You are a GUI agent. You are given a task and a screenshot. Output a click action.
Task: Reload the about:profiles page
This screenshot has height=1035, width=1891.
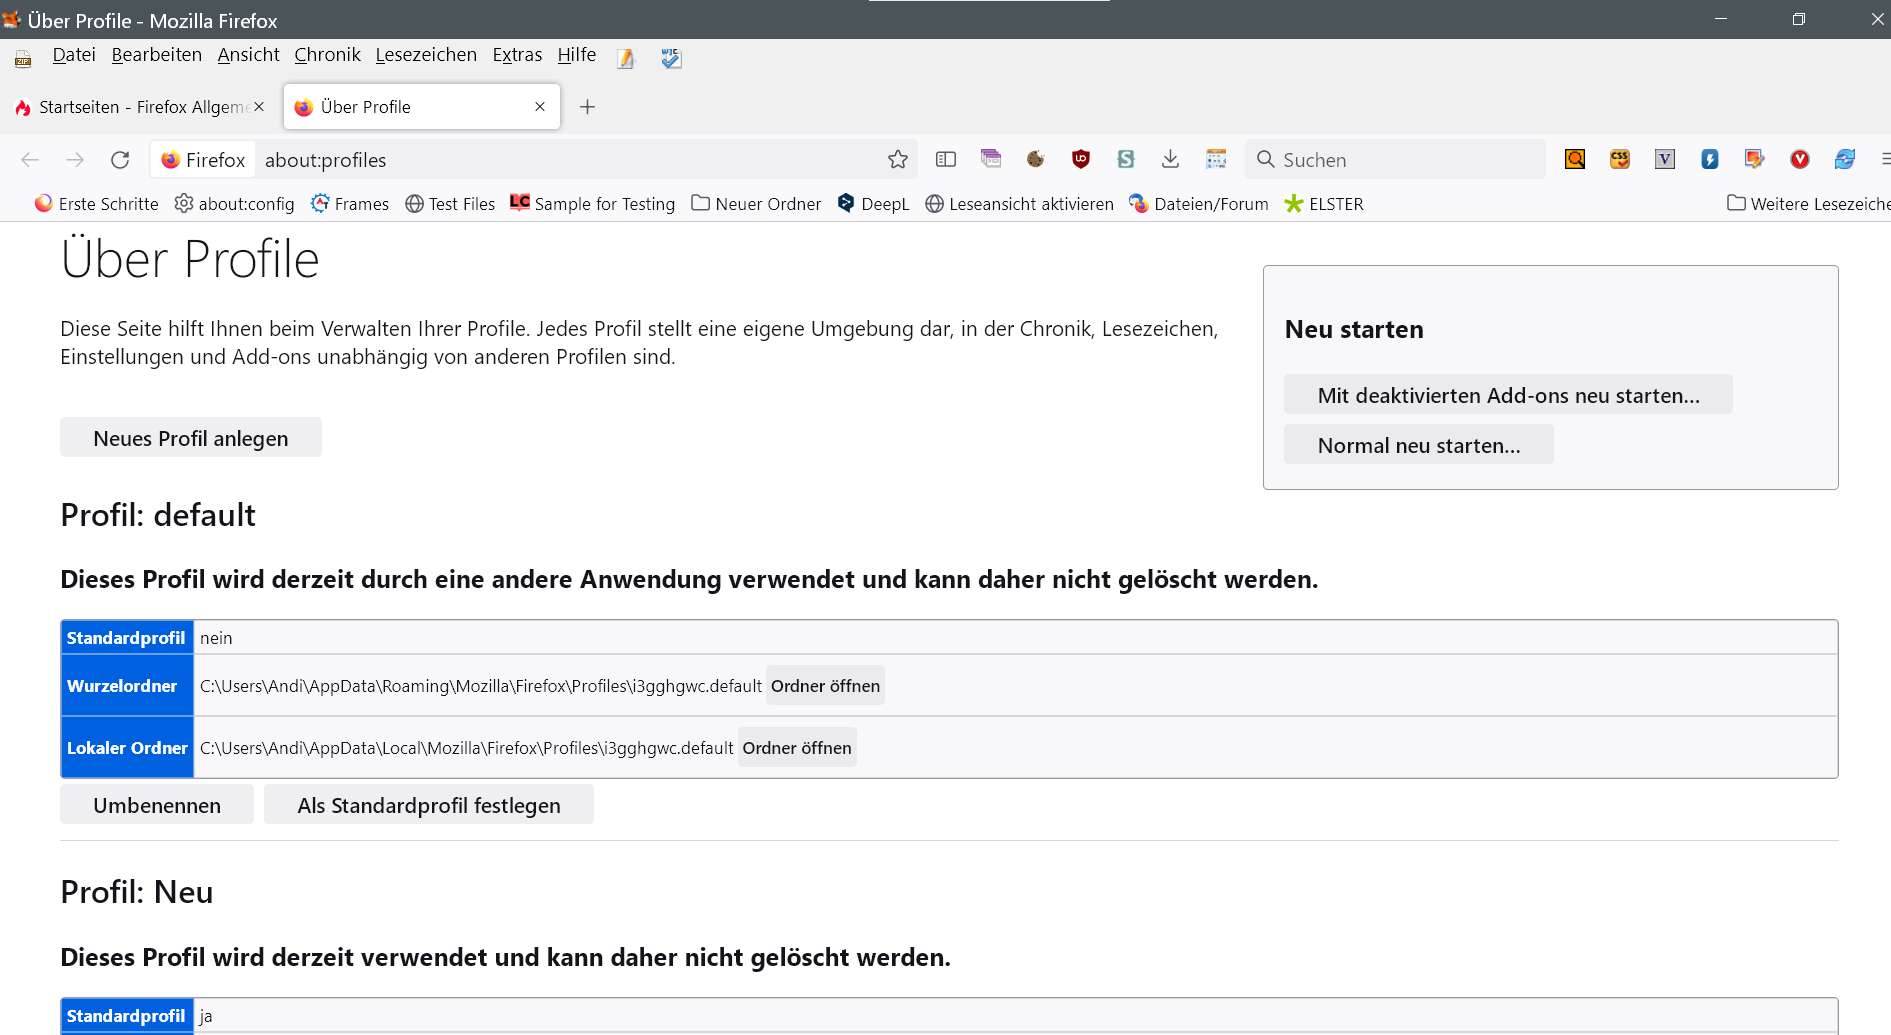[x=120, y=160]
